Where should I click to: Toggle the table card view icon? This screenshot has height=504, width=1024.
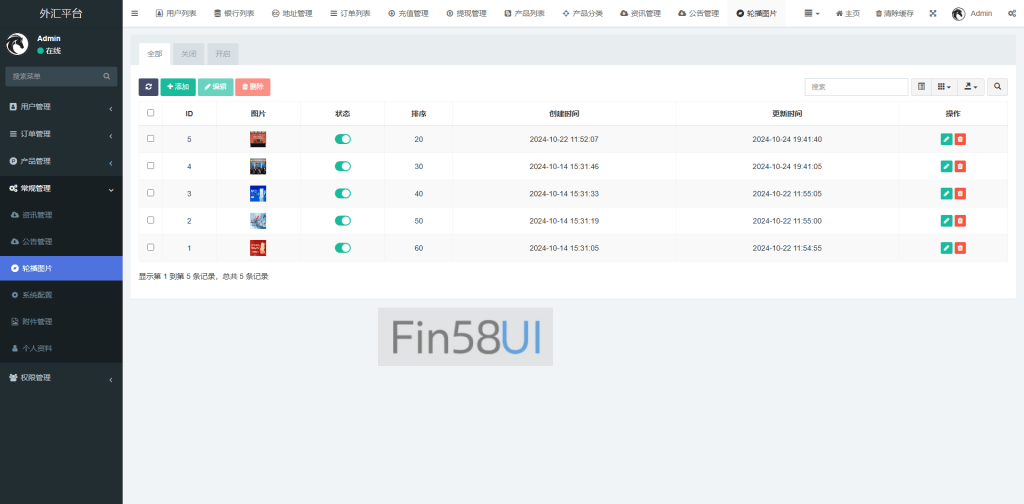click(921, 87)
